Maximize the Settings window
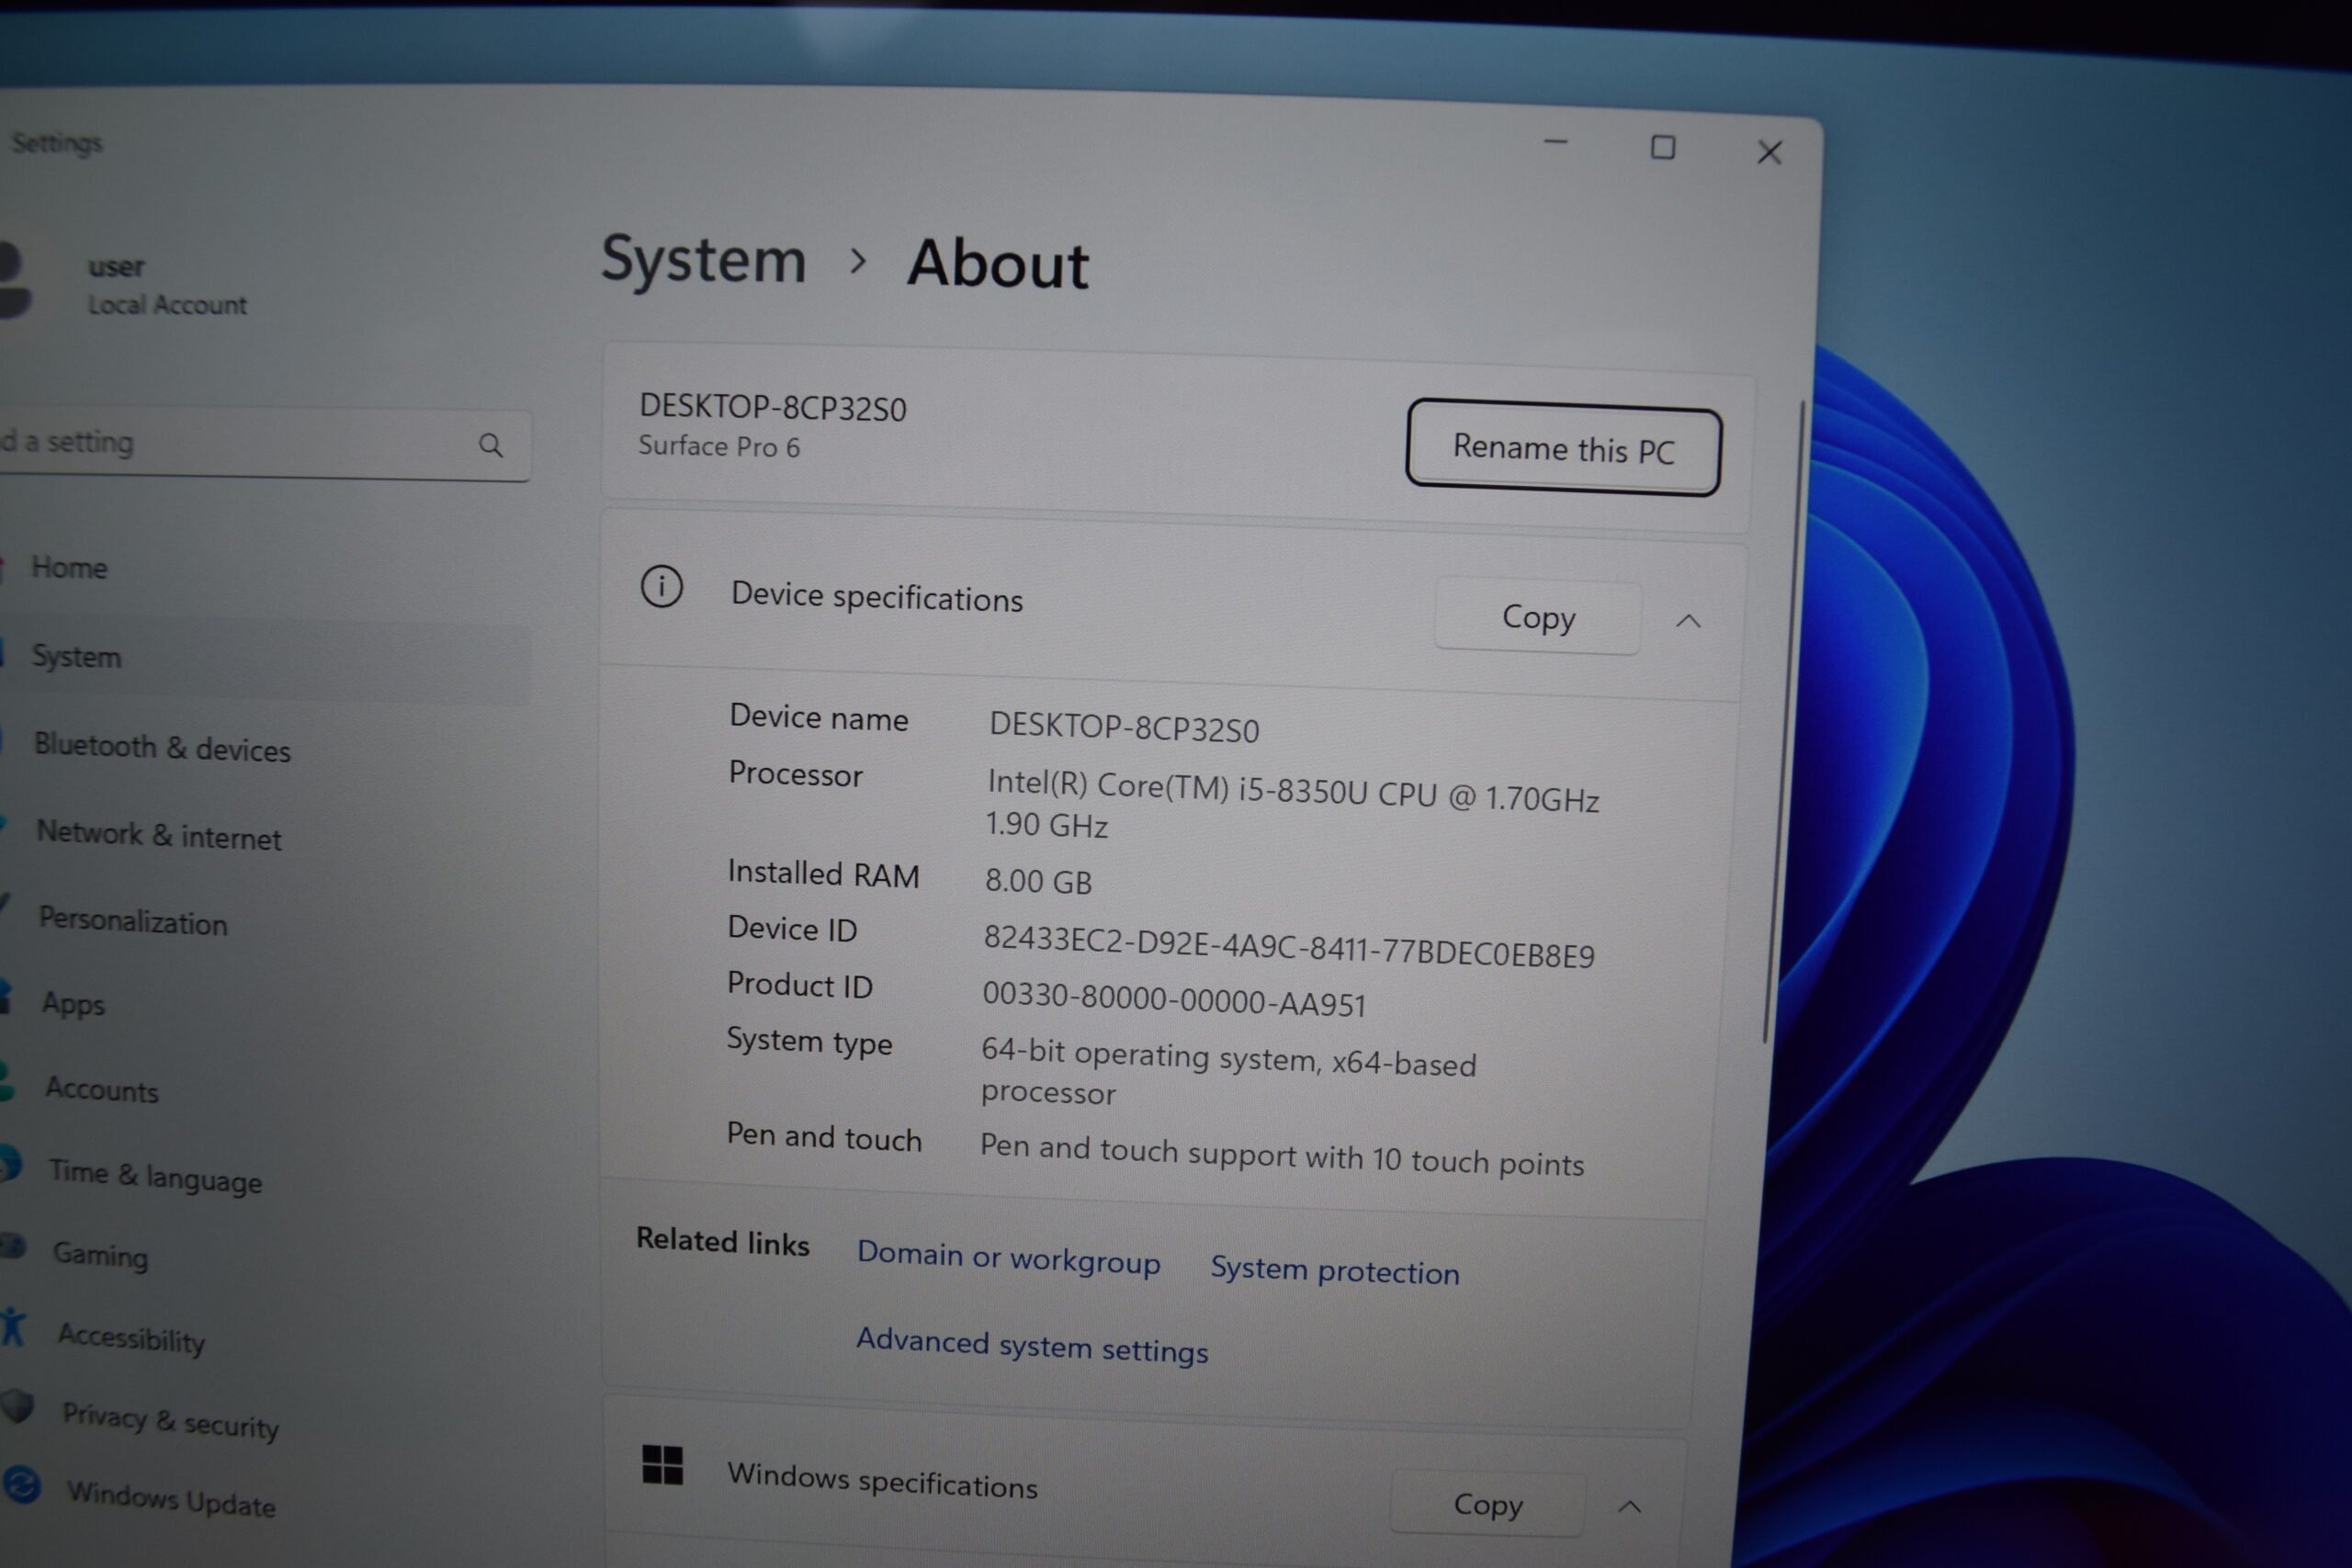 coord(1663,147)
